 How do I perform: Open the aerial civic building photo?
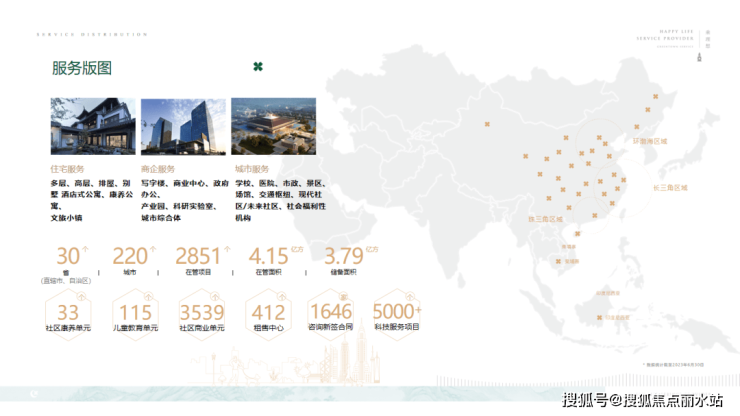(x=274, y=126)
